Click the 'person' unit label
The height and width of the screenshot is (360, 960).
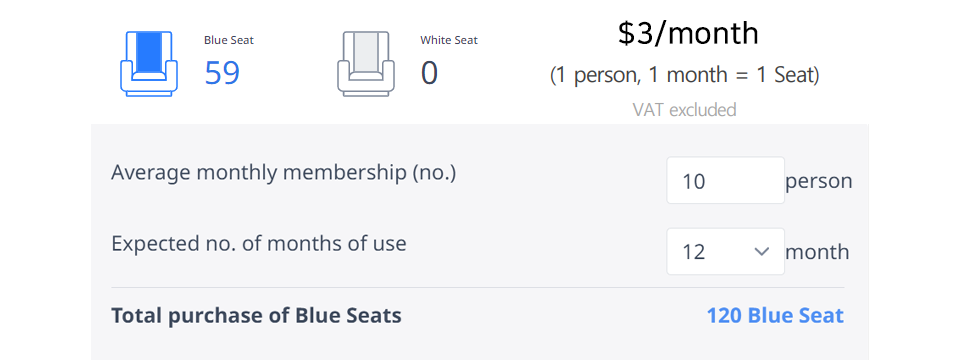[819, 181]
